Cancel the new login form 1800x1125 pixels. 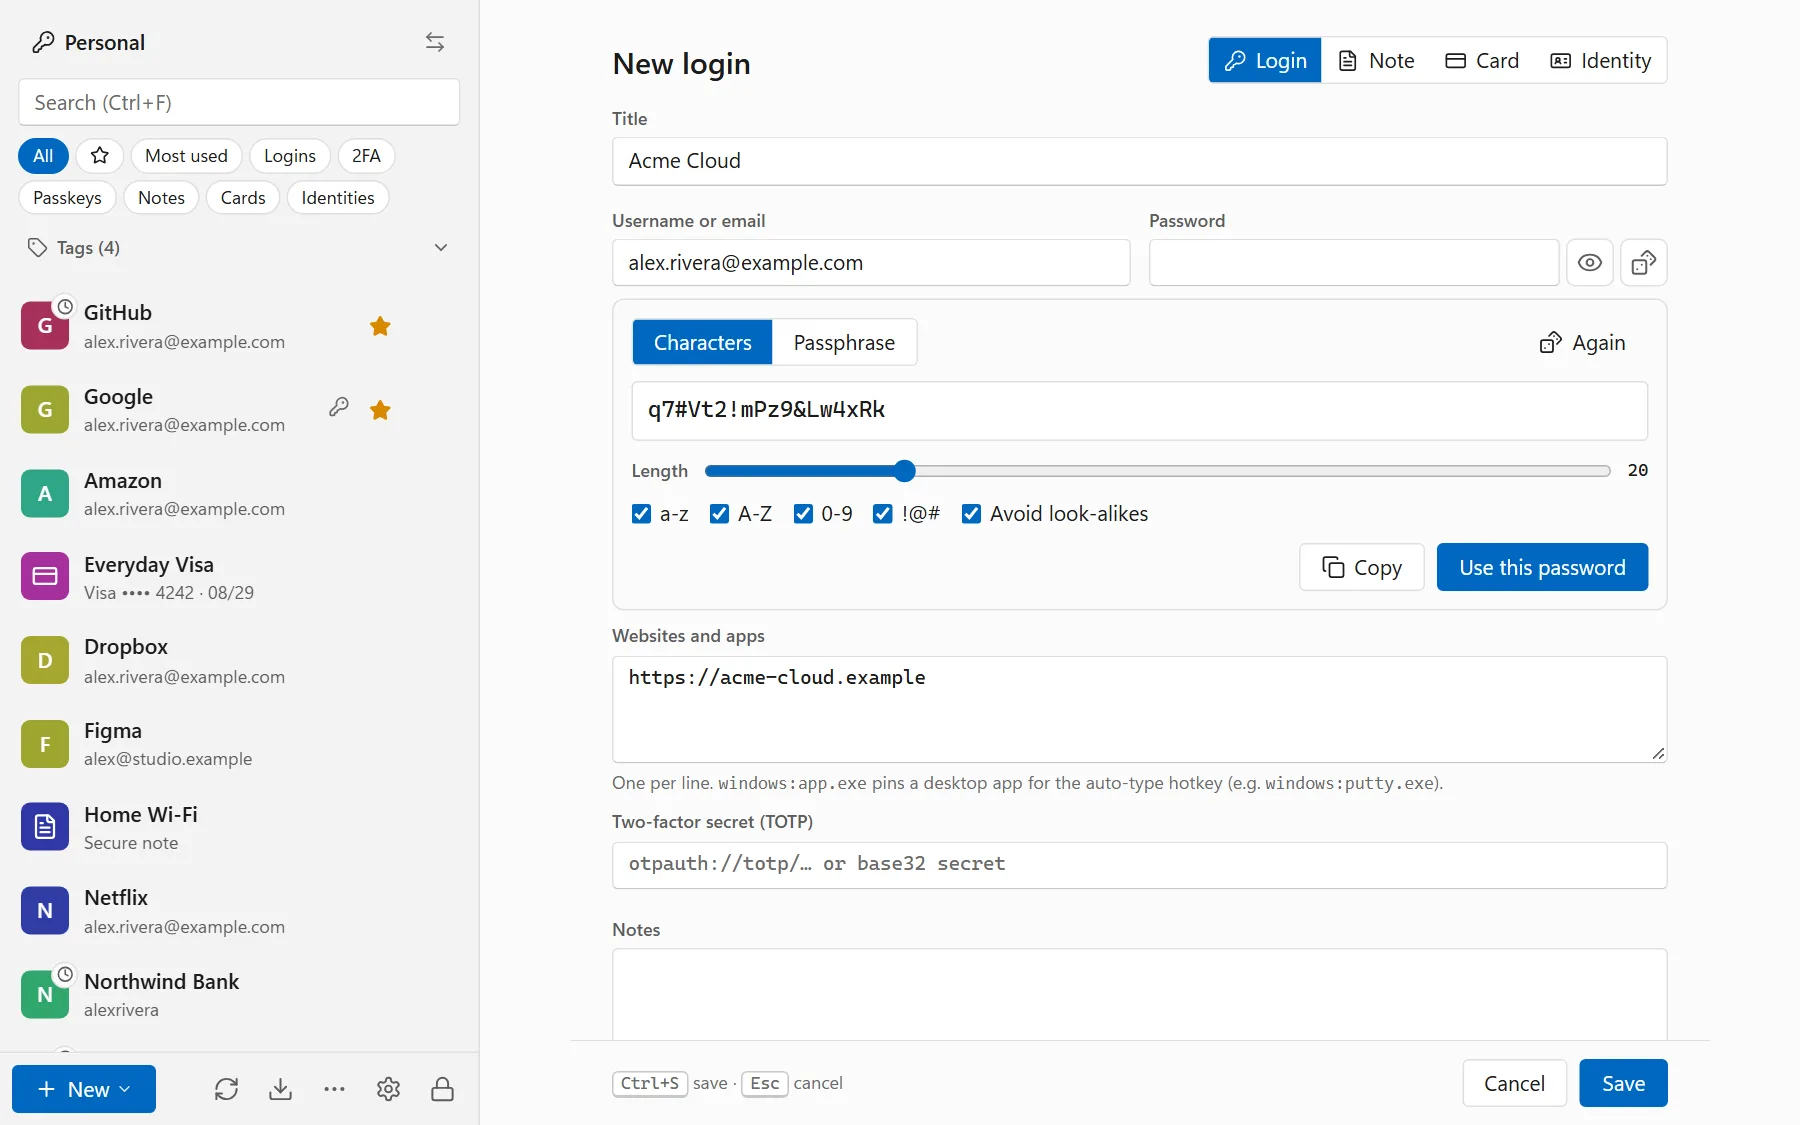click(1514, 1084)
